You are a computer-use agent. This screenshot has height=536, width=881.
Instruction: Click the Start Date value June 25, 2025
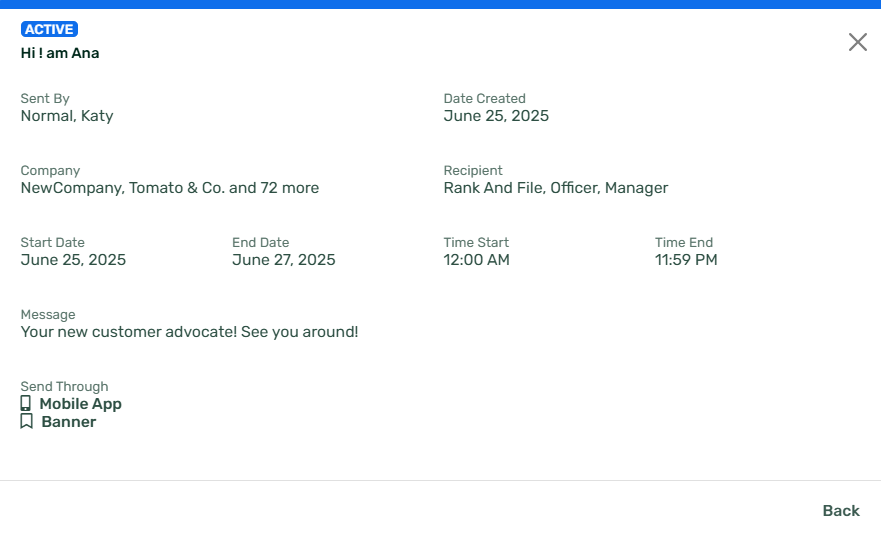click(x=73, y=260)
